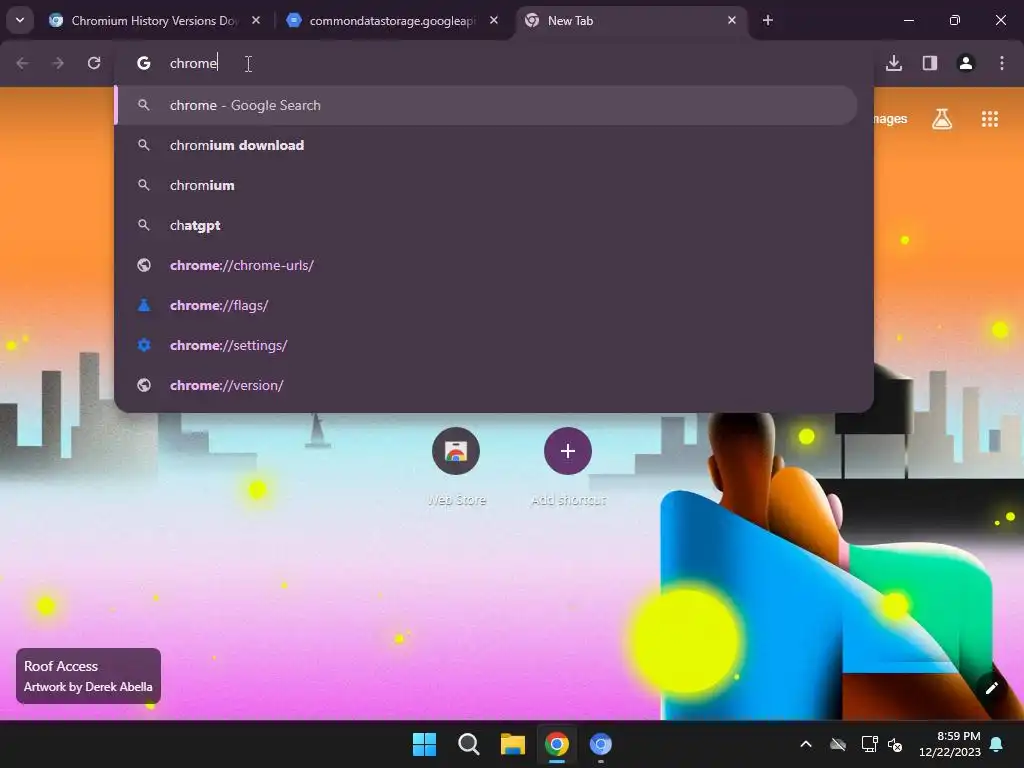This screenshot has width=1024, height=768.
Task: Open the profile avatar menu
Action: coord(966,63)
